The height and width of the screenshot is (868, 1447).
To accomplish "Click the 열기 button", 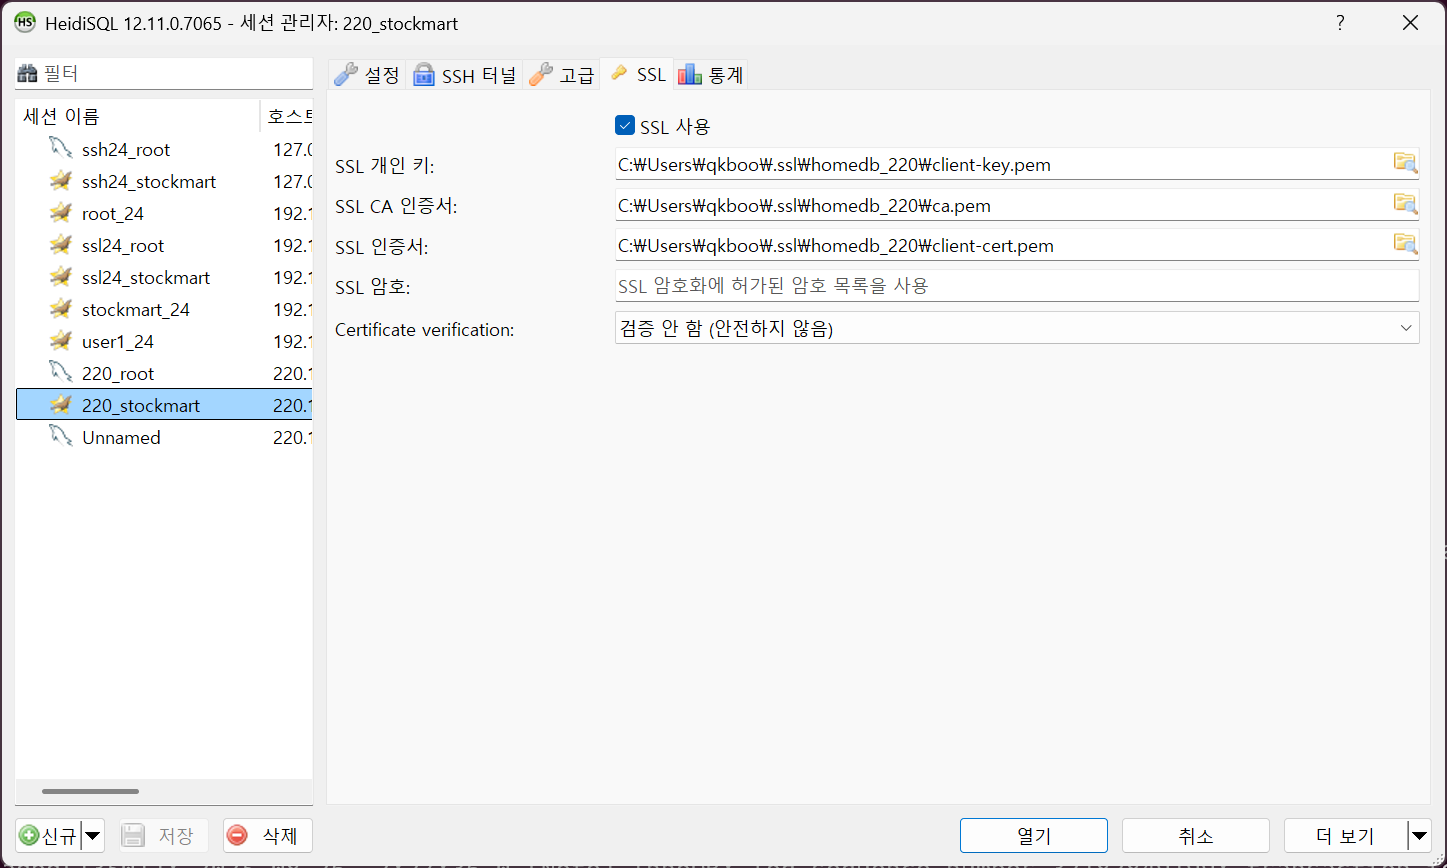I will pos(1033,836).
